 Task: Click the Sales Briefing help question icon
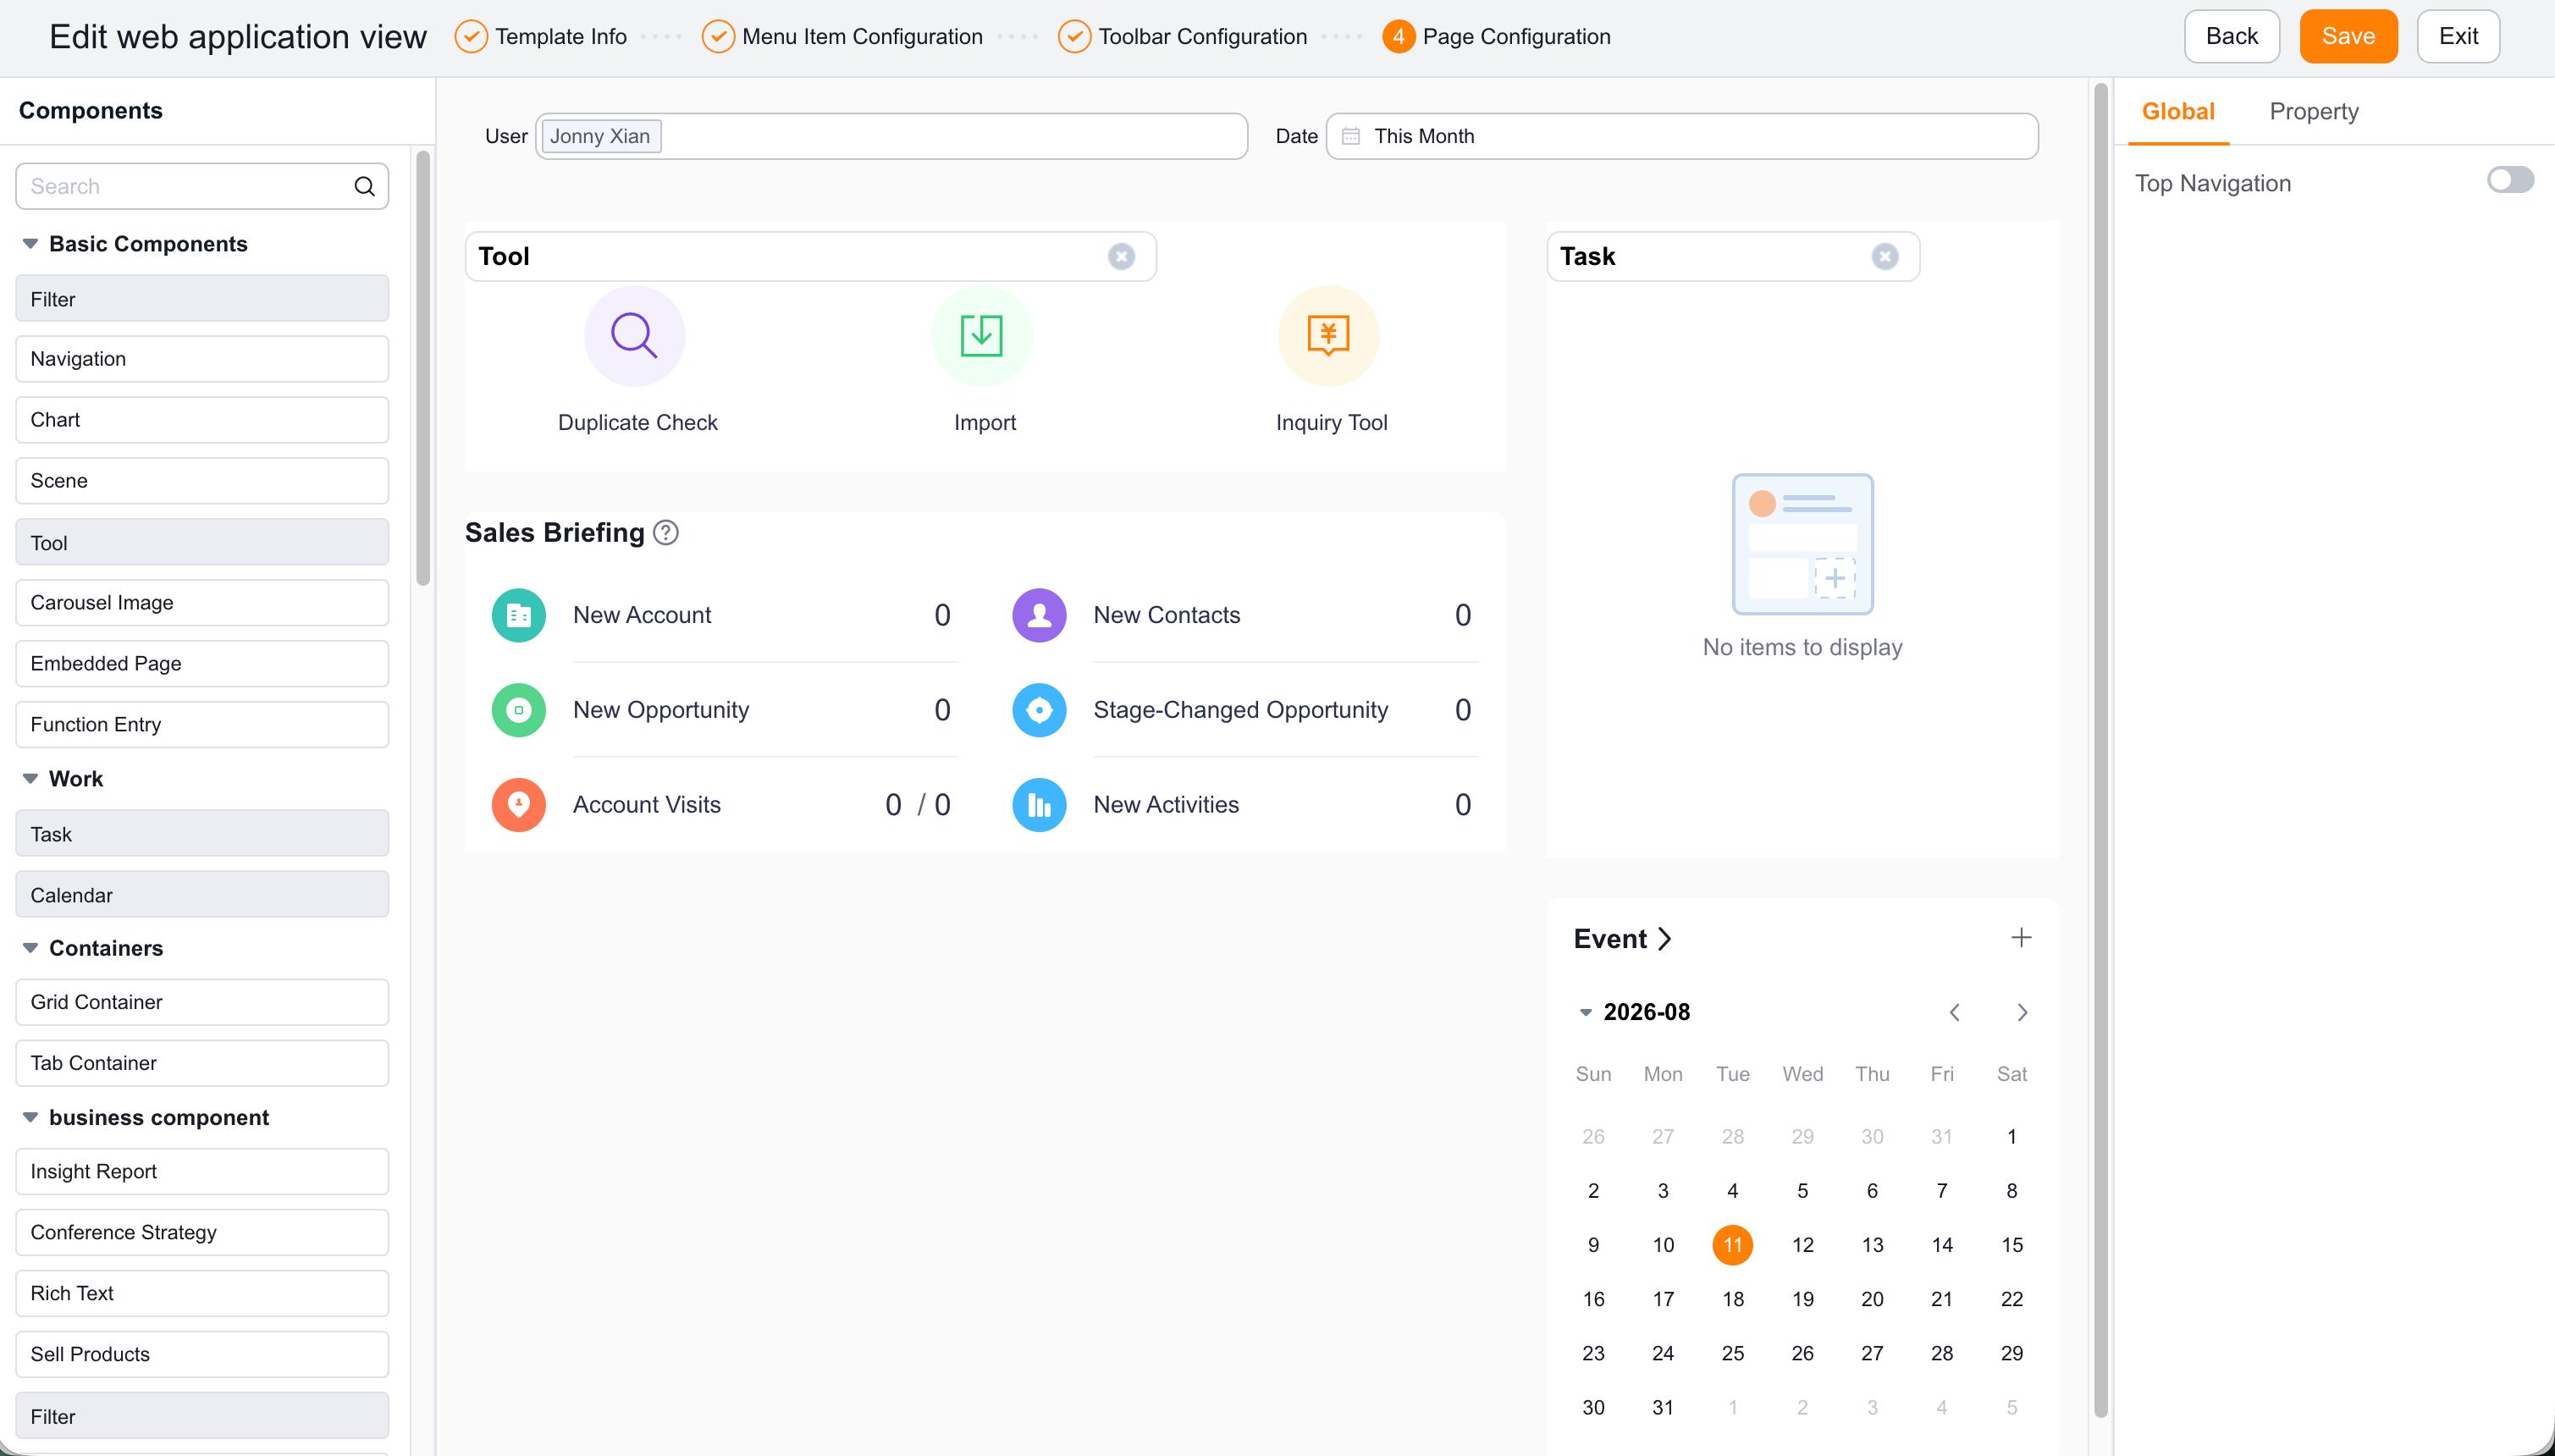666,533
